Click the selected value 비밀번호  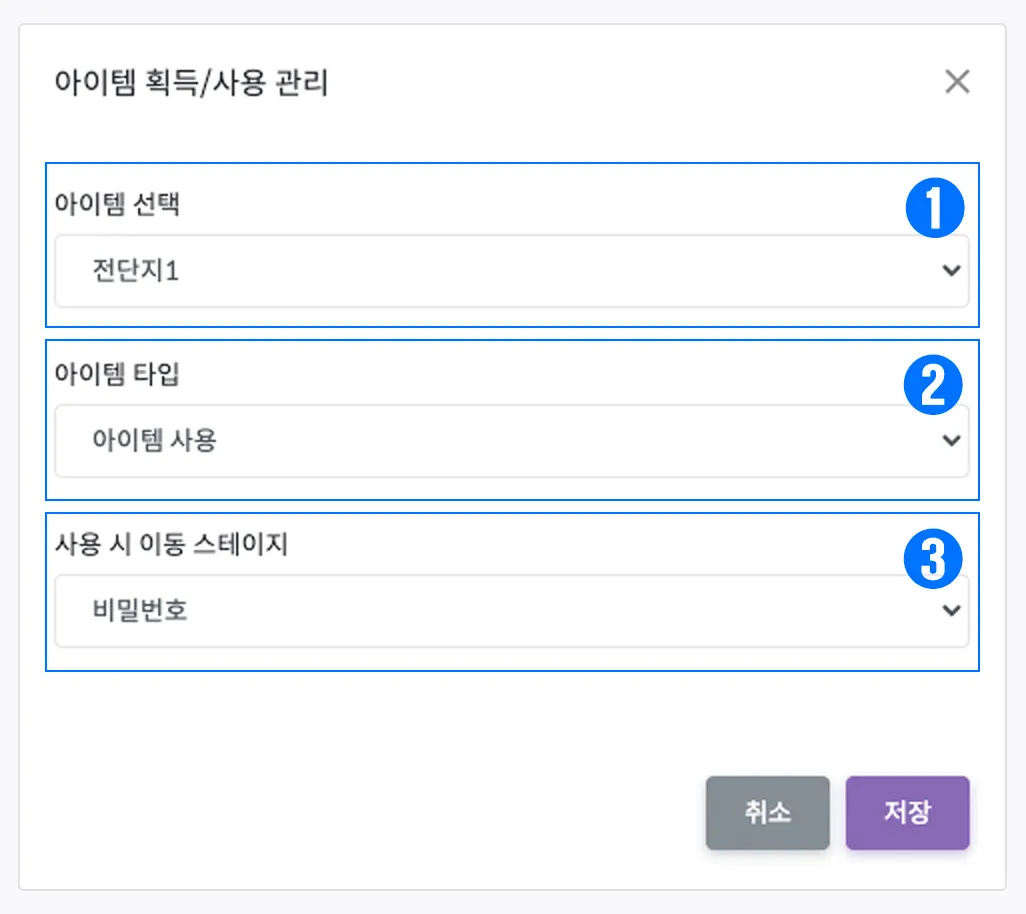point(140,611)
